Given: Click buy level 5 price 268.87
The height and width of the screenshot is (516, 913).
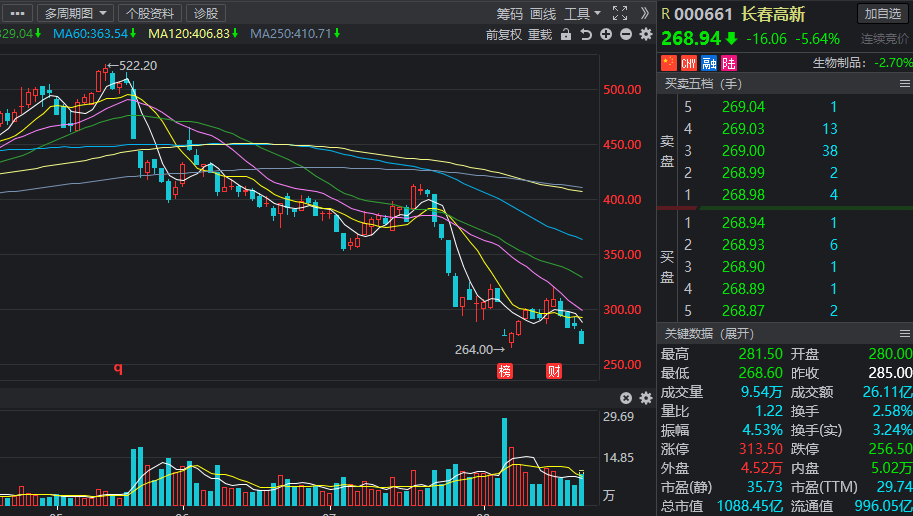Looking at the screenshot, I should click(x=743, y=311).
